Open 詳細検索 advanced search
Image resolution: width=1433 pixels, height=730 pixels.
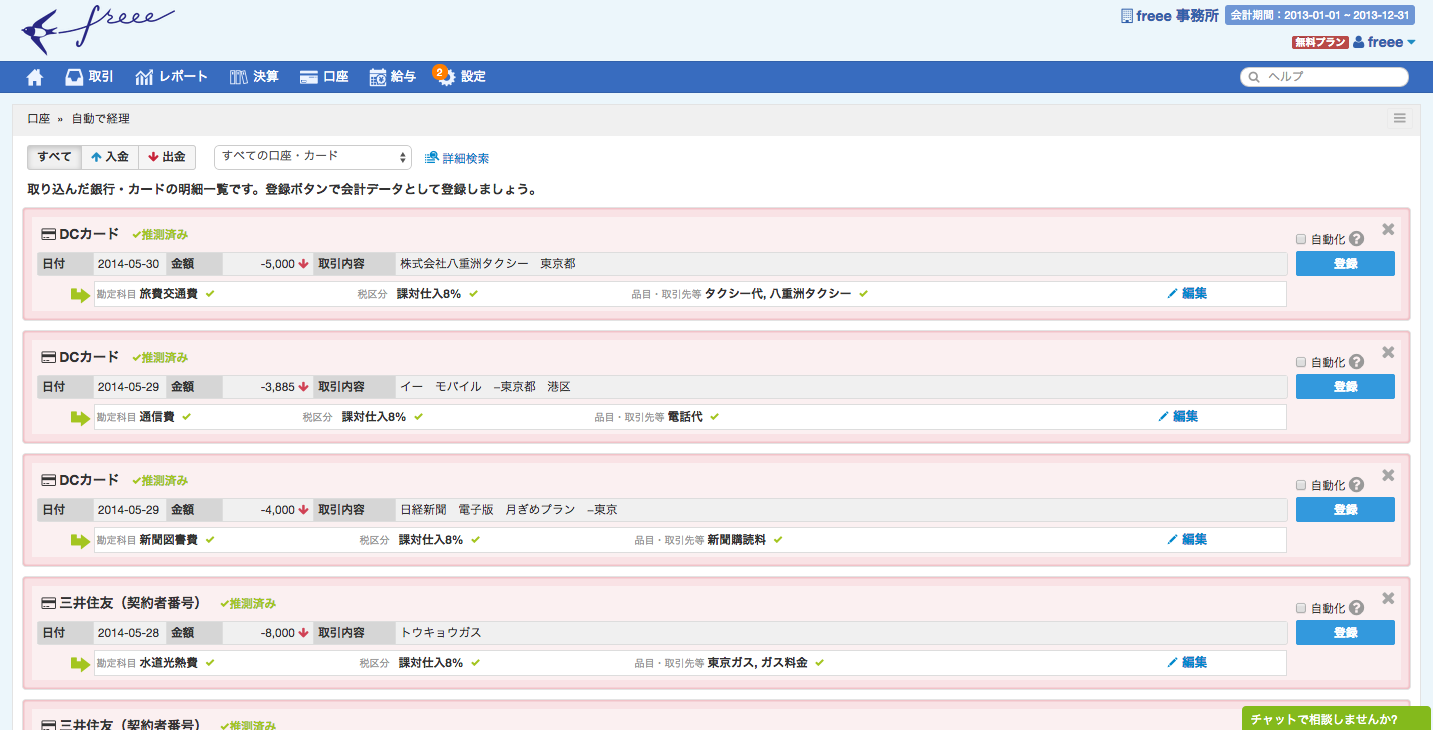[x=457, y=158]
